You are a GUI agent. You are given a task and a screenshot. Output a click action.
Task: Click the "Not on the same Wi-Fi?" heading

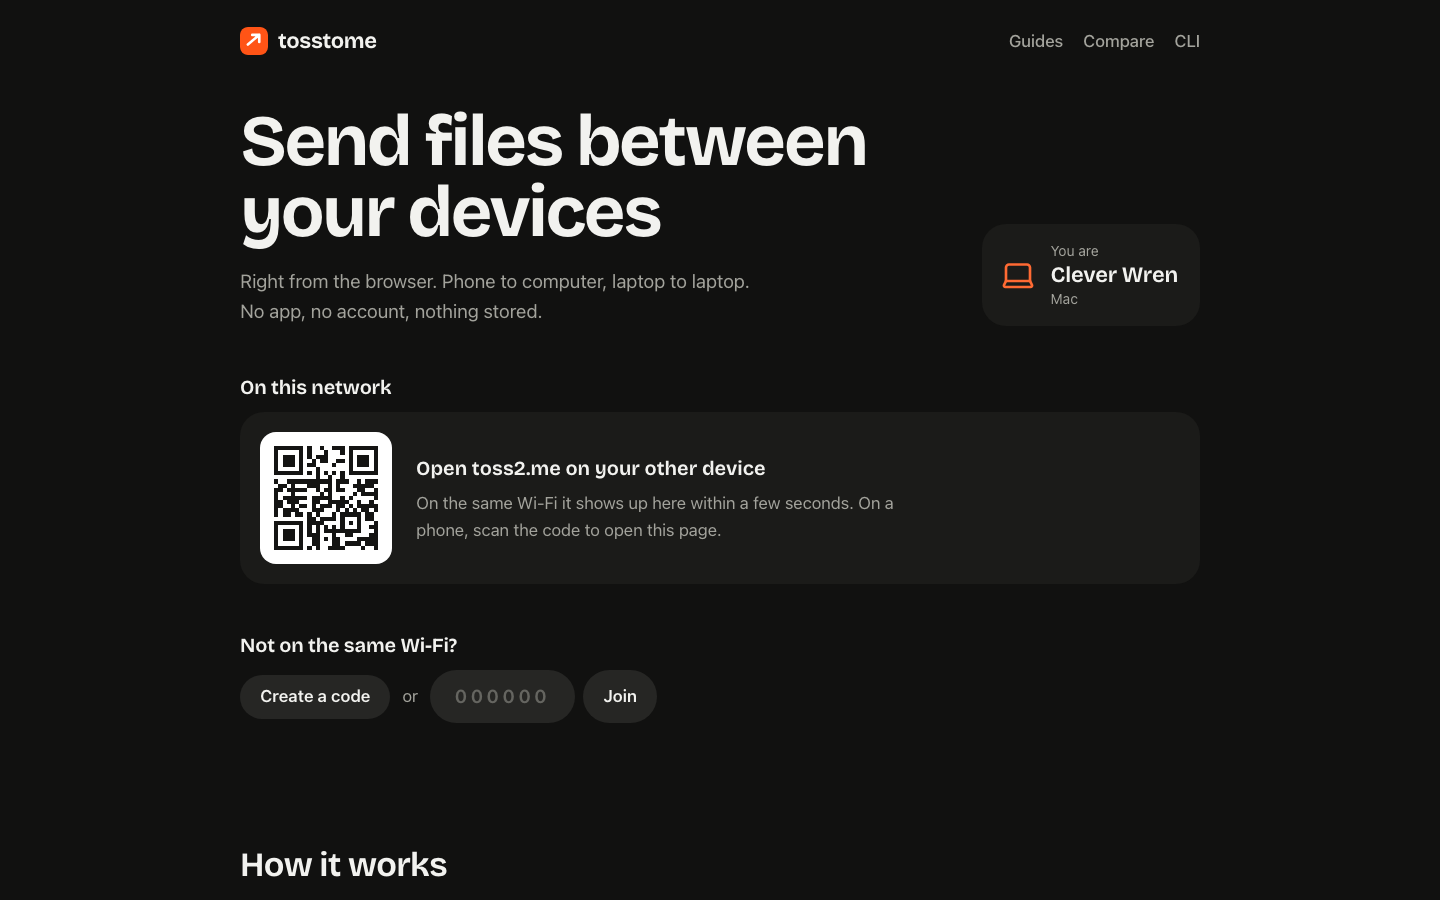pyautogui.click(x=349, y=645)
